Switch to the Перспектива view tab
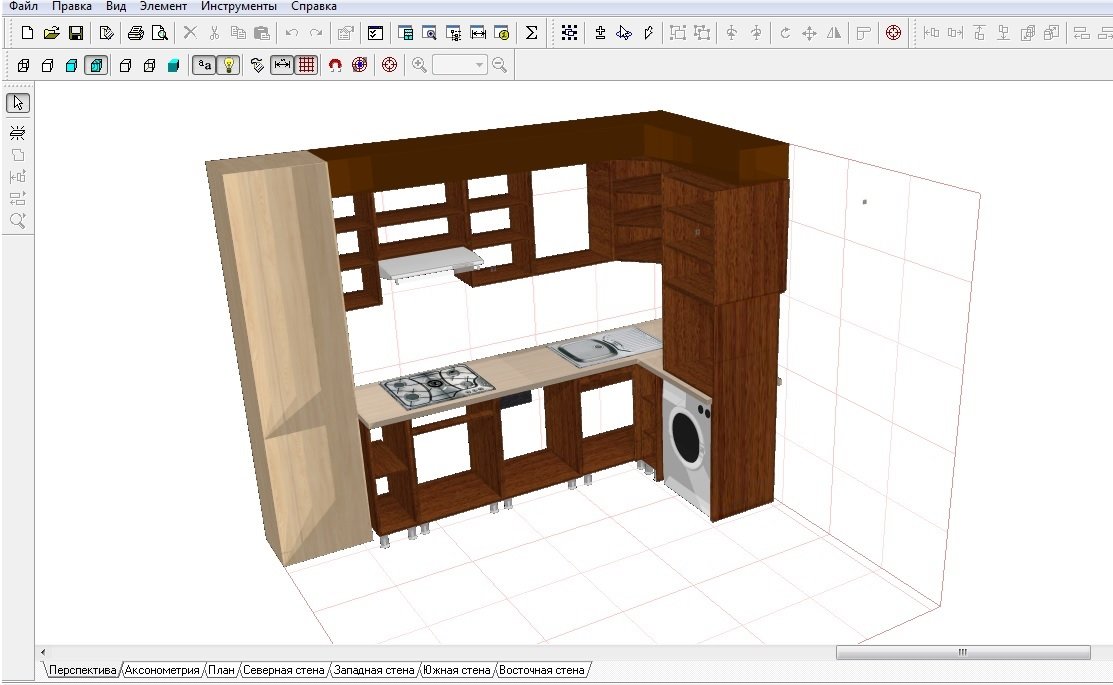Image resolution: width=1113 pixels, height=685 pixels. click(82, 670)
